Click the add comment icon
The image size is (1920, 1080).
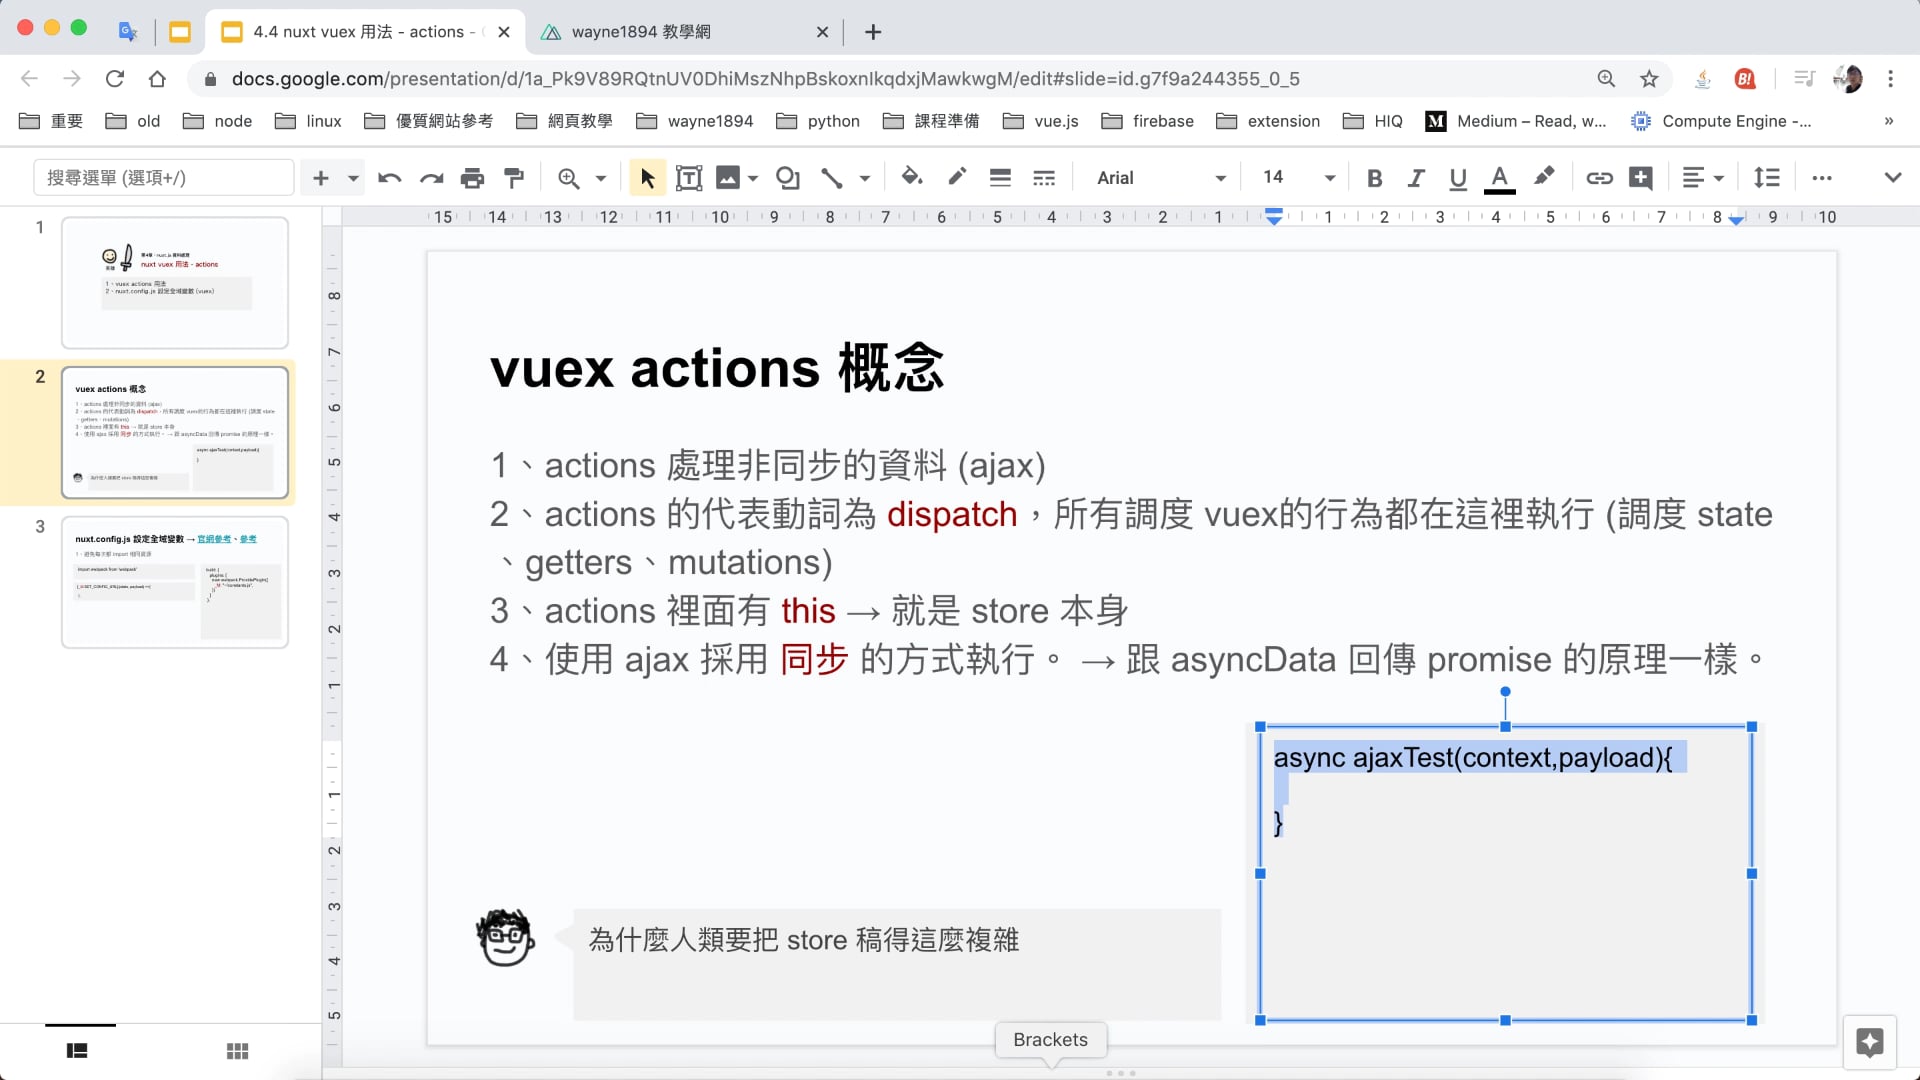pos(1641,178)
